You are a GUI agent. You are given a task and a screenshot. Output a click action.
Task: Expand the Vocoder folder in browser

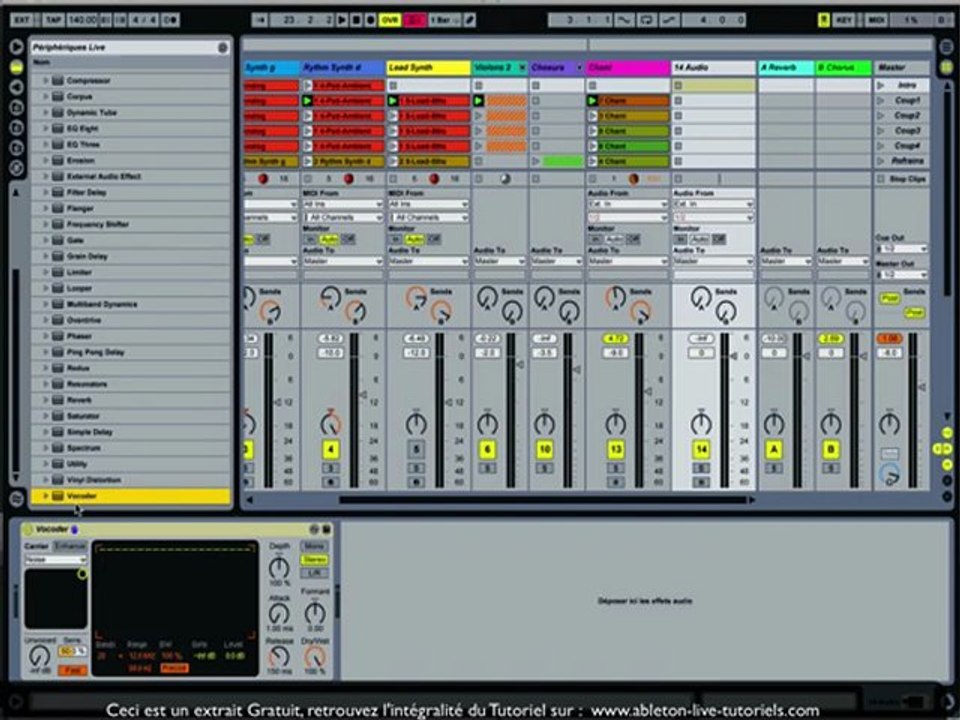click(x=45, y=496)
